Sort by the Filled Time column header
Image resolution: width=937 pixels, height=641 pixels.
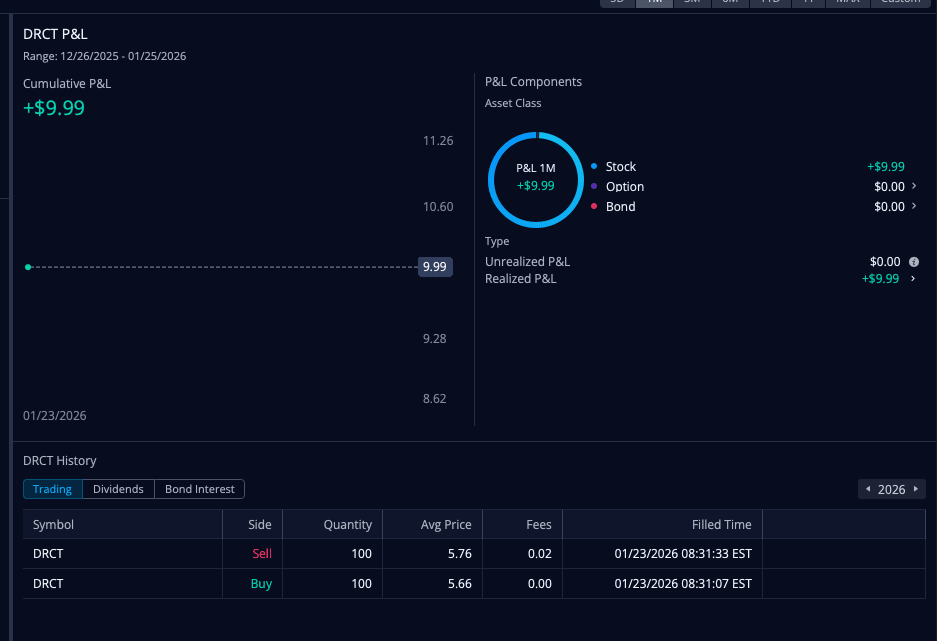point(721,524)
